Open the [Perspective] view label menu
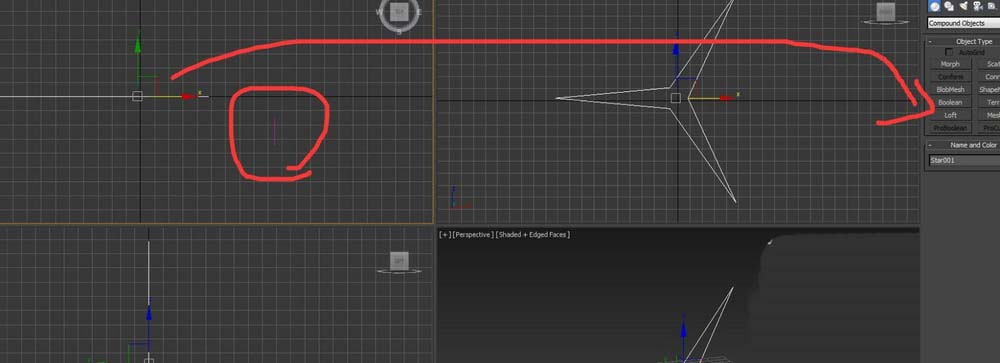The width and height of the screenshot is (1000, 363). [x=473, y=235]
